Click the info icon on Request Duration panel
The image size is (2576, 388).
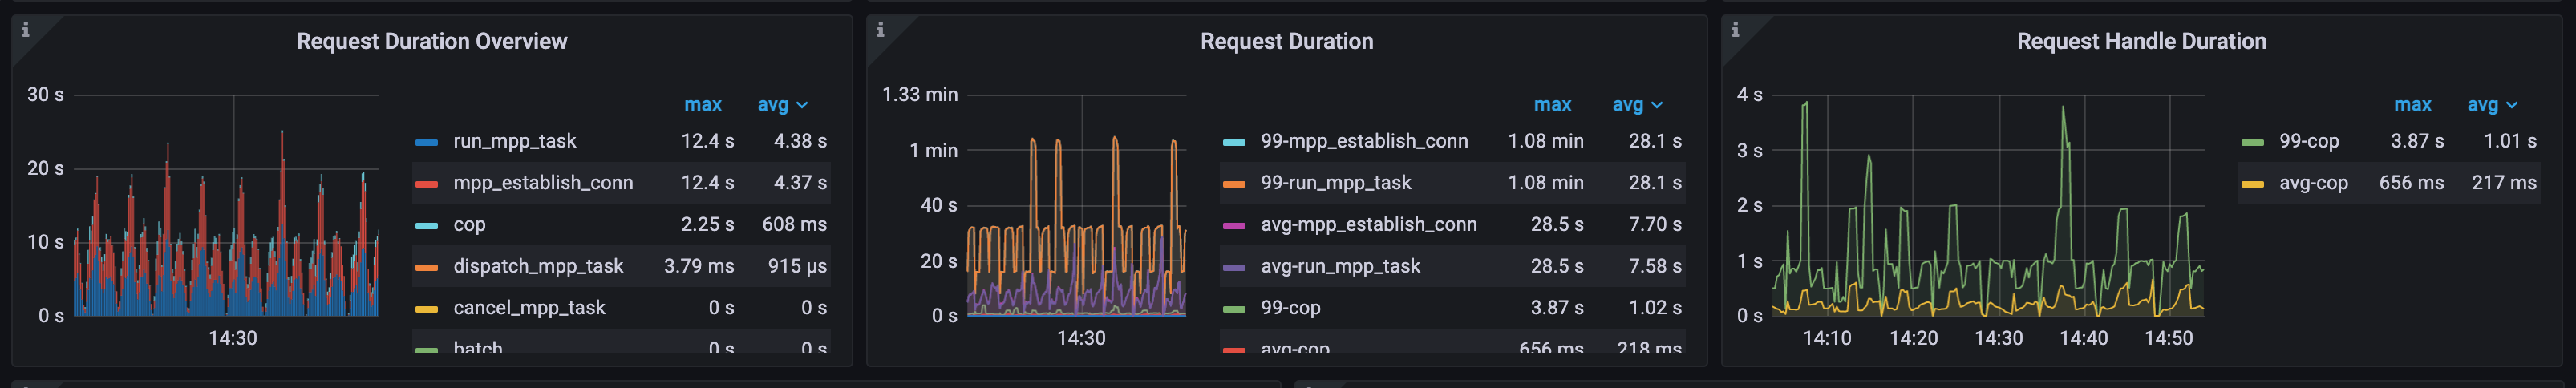click(880, 30)
